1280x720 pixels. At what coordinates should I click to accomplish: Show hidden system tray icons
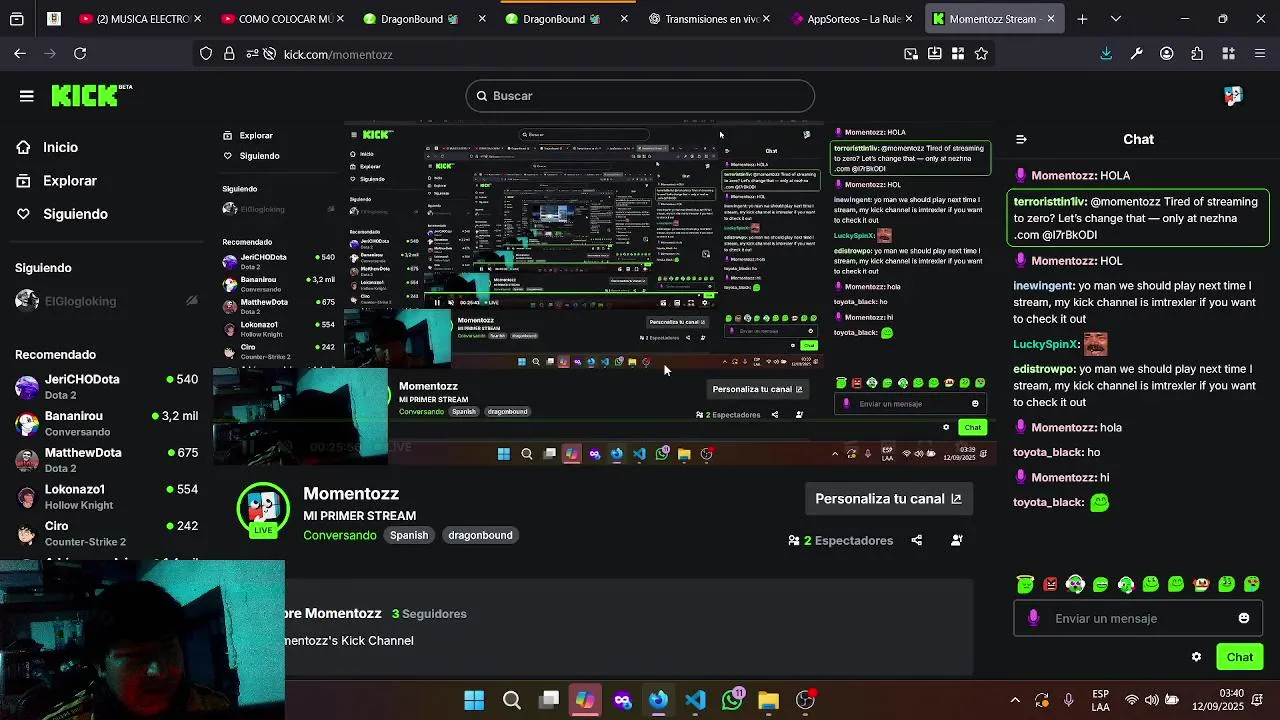(1015, 700)
